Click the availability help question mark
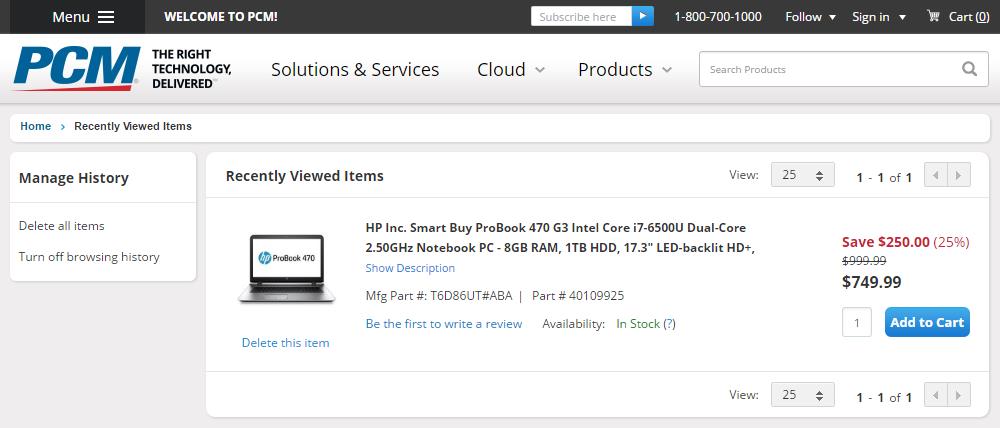1000x428 pixels. pos(669,324)
